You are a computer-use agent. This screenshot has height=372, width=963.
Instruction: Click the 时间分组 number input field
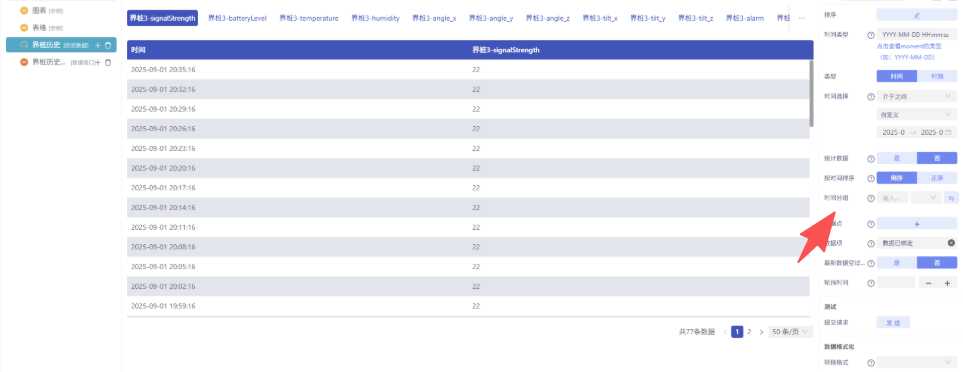[x=893, y=198]
